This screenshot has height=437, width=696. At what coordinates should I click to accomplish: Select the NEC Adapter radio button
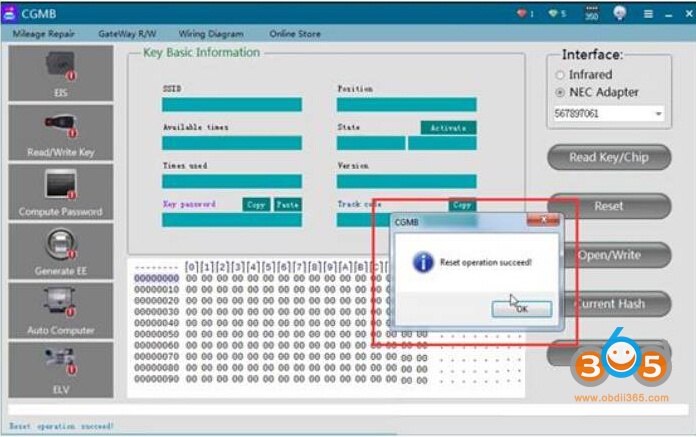point(560,93)
